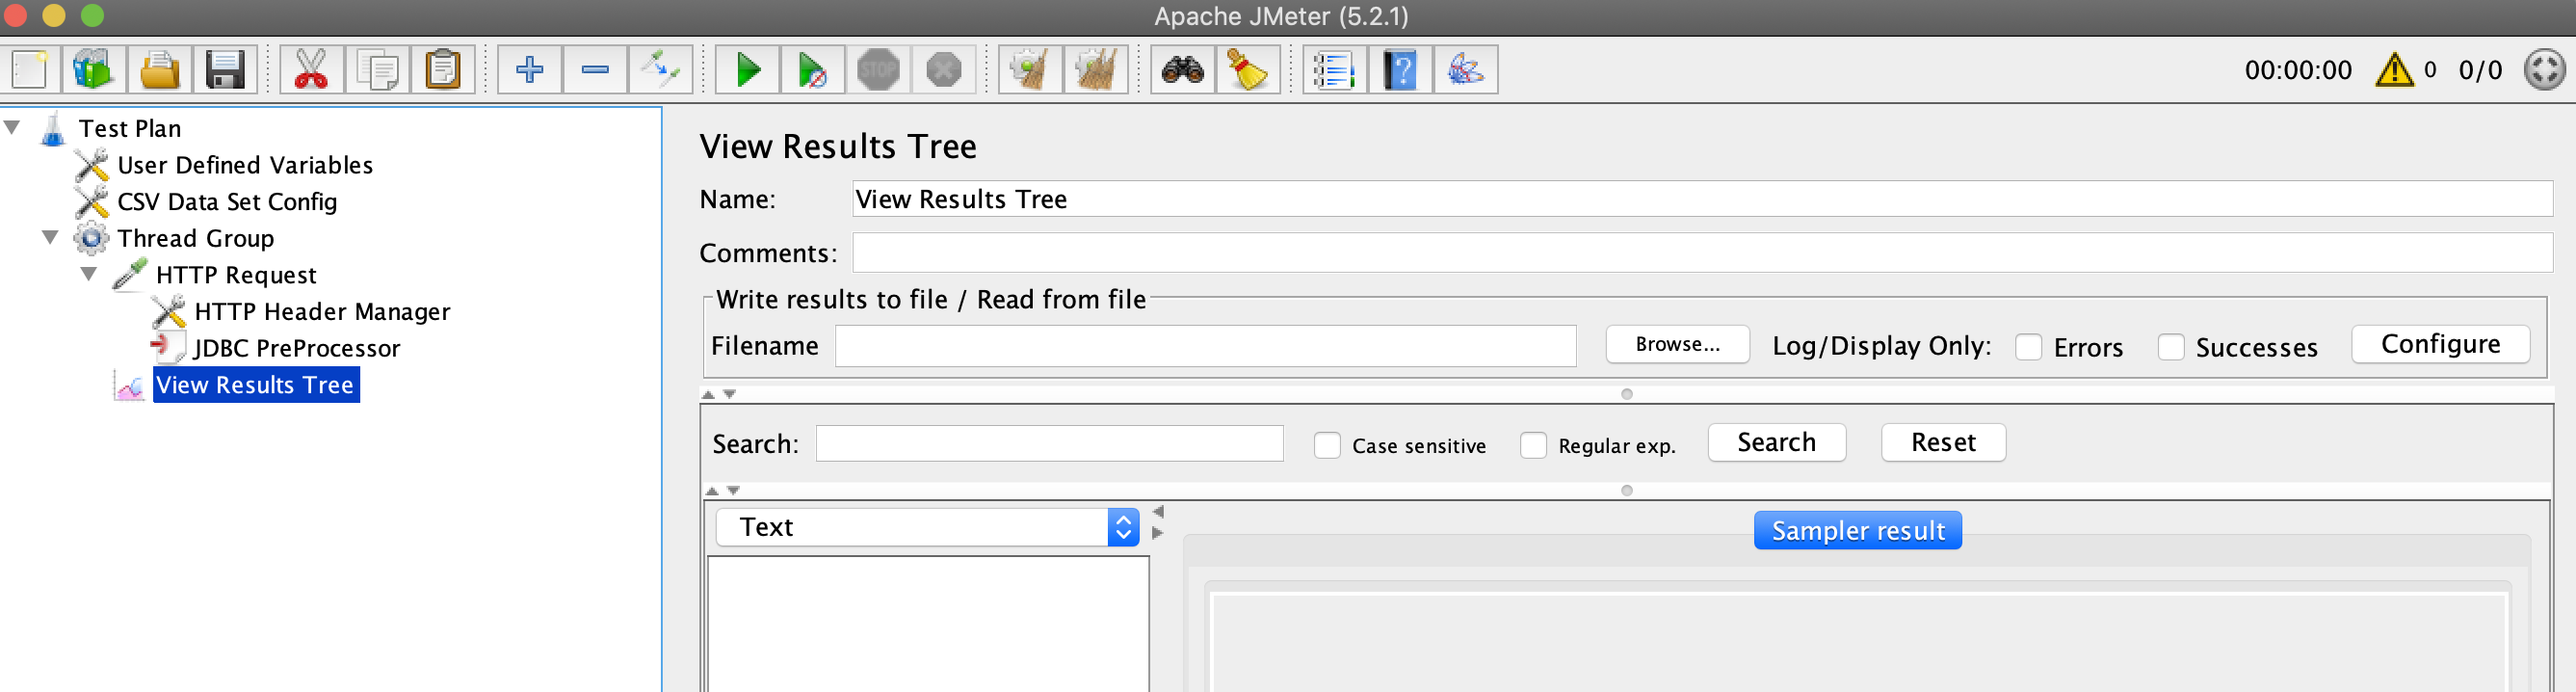Viewport: 2576px width, 692px height.
Task: Click the Toggle enable/disable icon
Action: pyautogui.click(x=660, y=70)
